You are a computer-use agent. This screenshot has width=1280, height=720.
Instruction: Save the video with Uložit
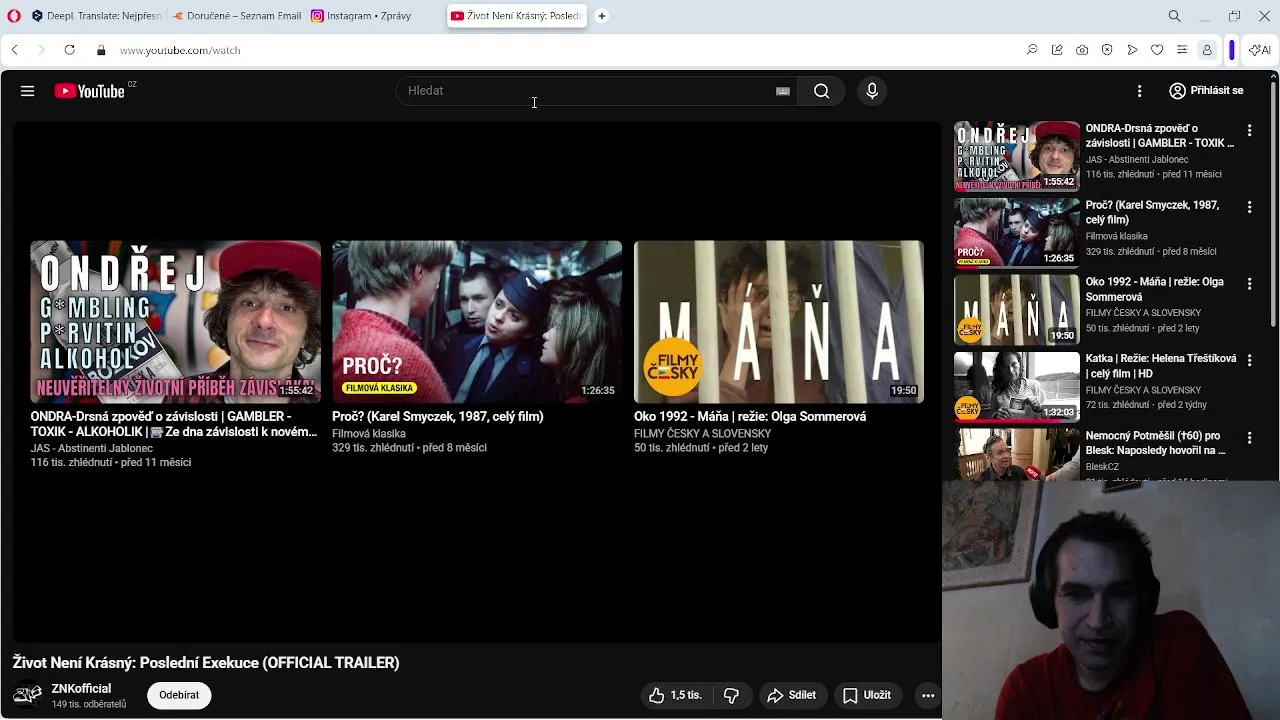pos(866,695)
